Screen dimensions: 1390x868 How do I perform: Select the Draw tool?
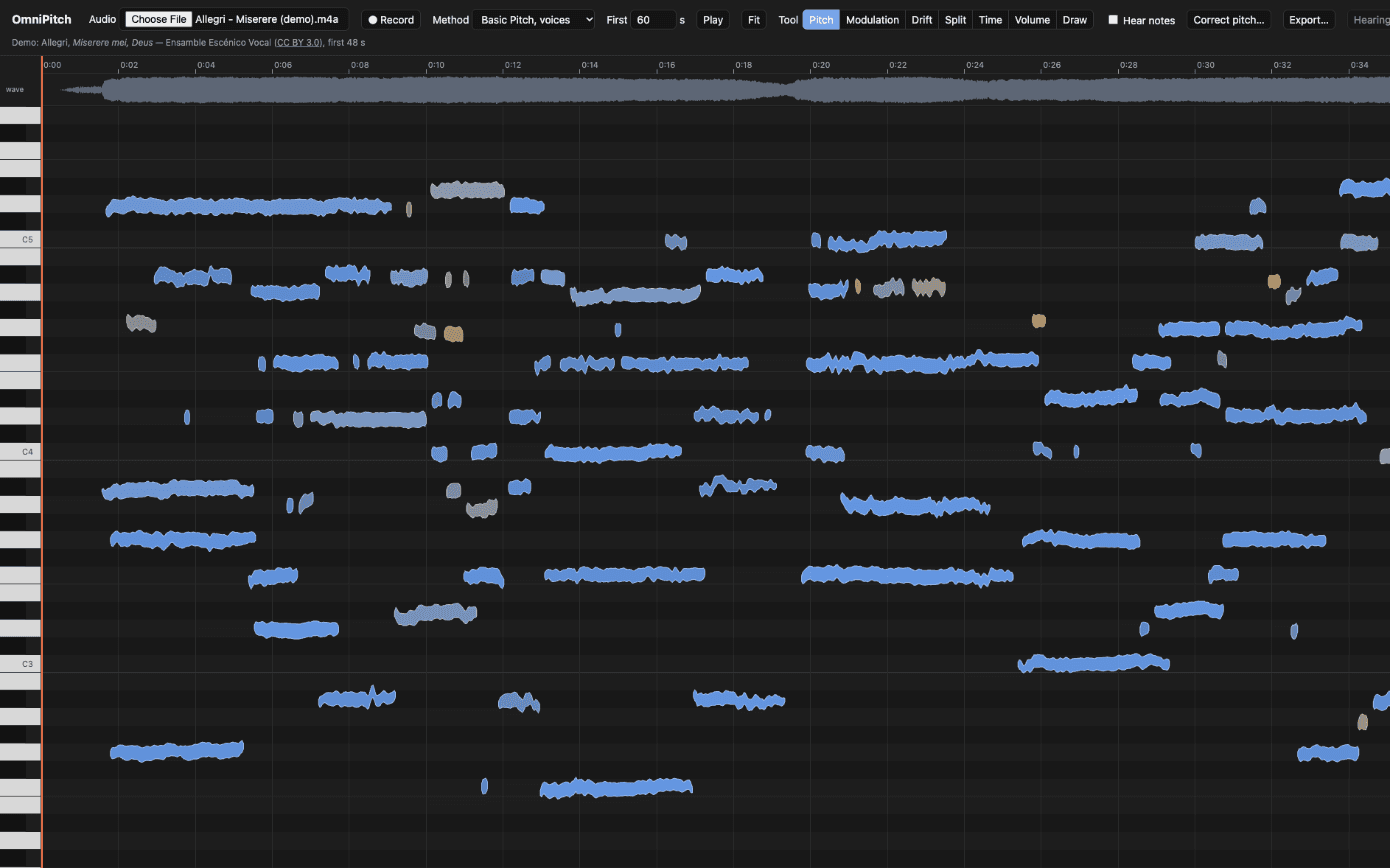click(1075, 20)
